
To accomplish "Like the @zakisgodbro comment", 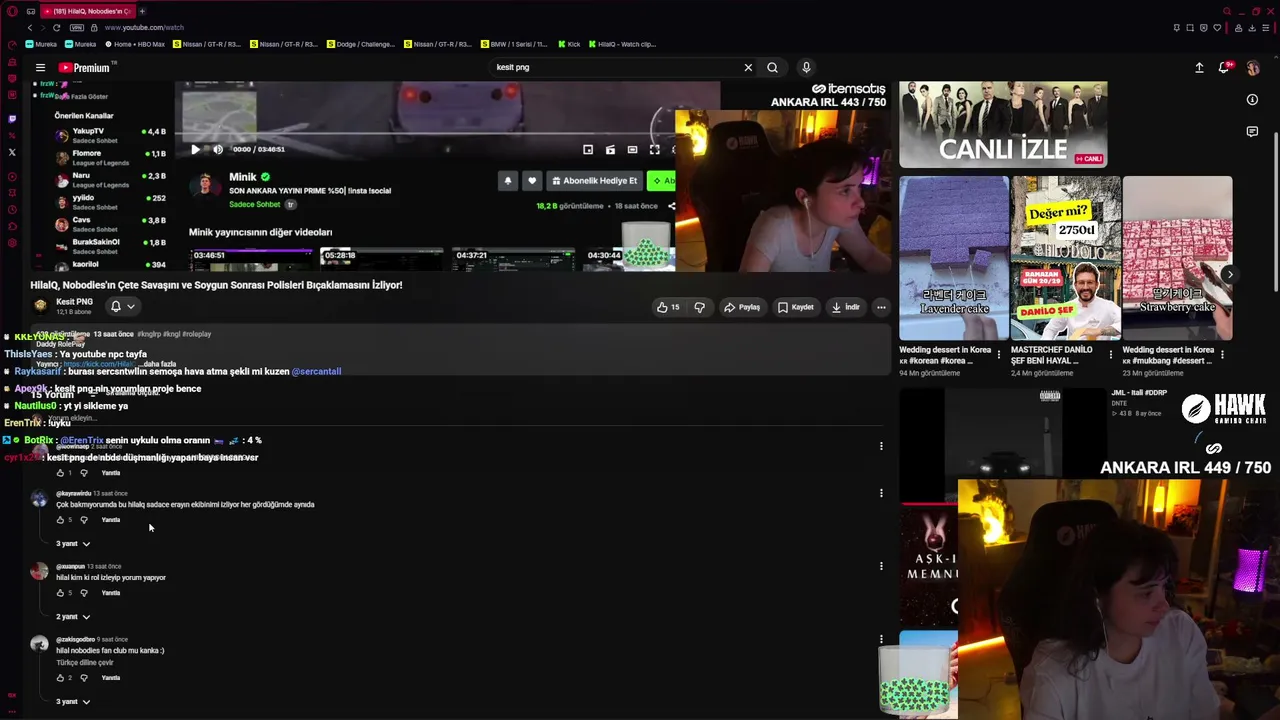I will 60,678.
